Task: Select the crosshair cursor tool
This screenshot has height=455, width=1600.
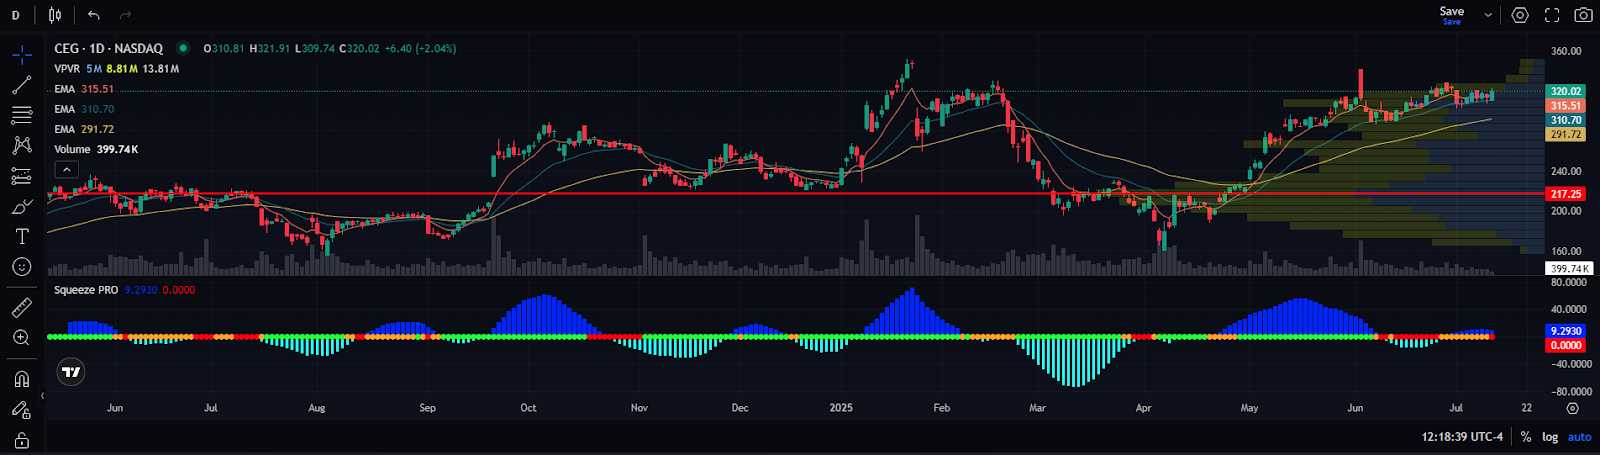Action: 21,54
